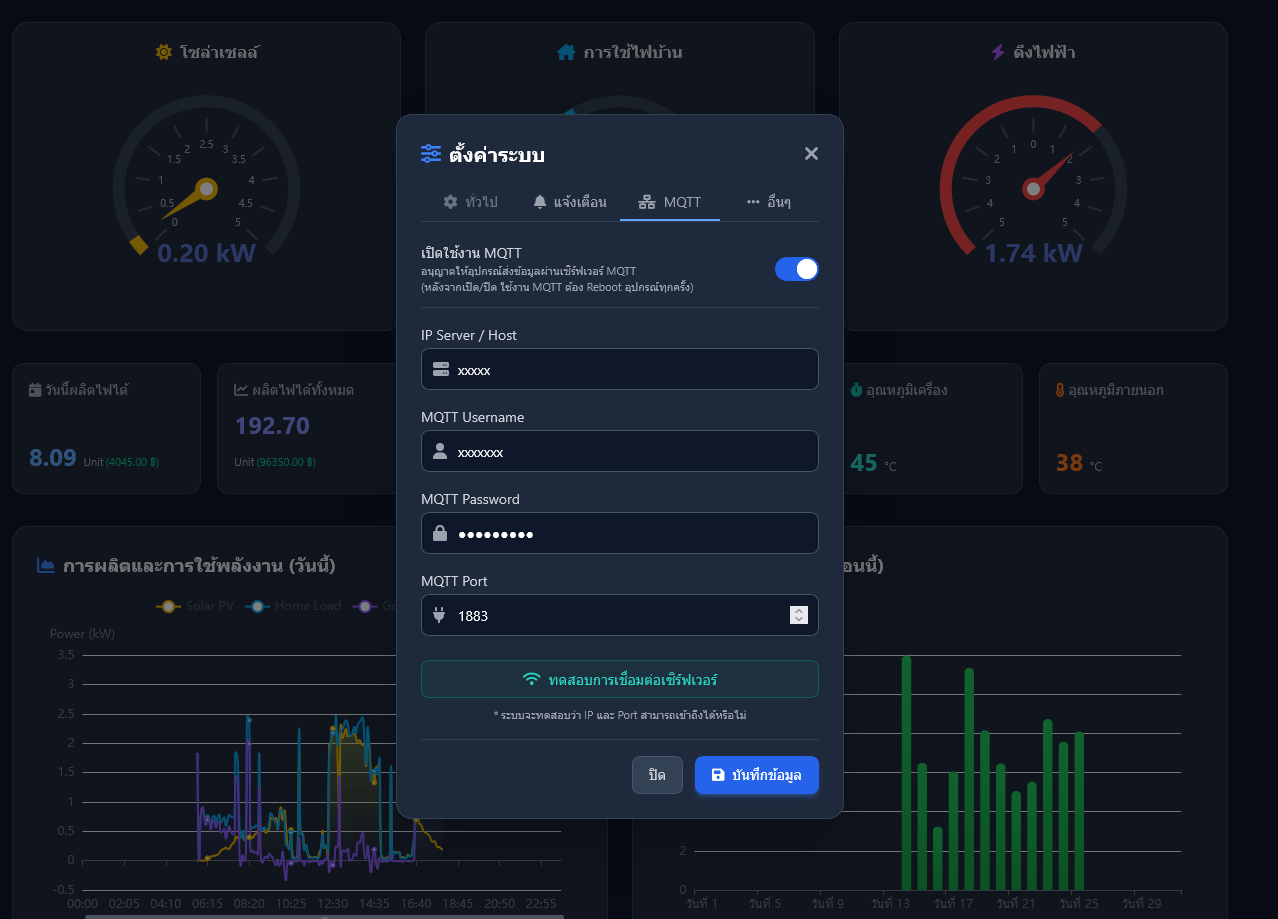Switch to the ทั่วไป tab
Screen dimensions: 1278x919
(471, 202)
